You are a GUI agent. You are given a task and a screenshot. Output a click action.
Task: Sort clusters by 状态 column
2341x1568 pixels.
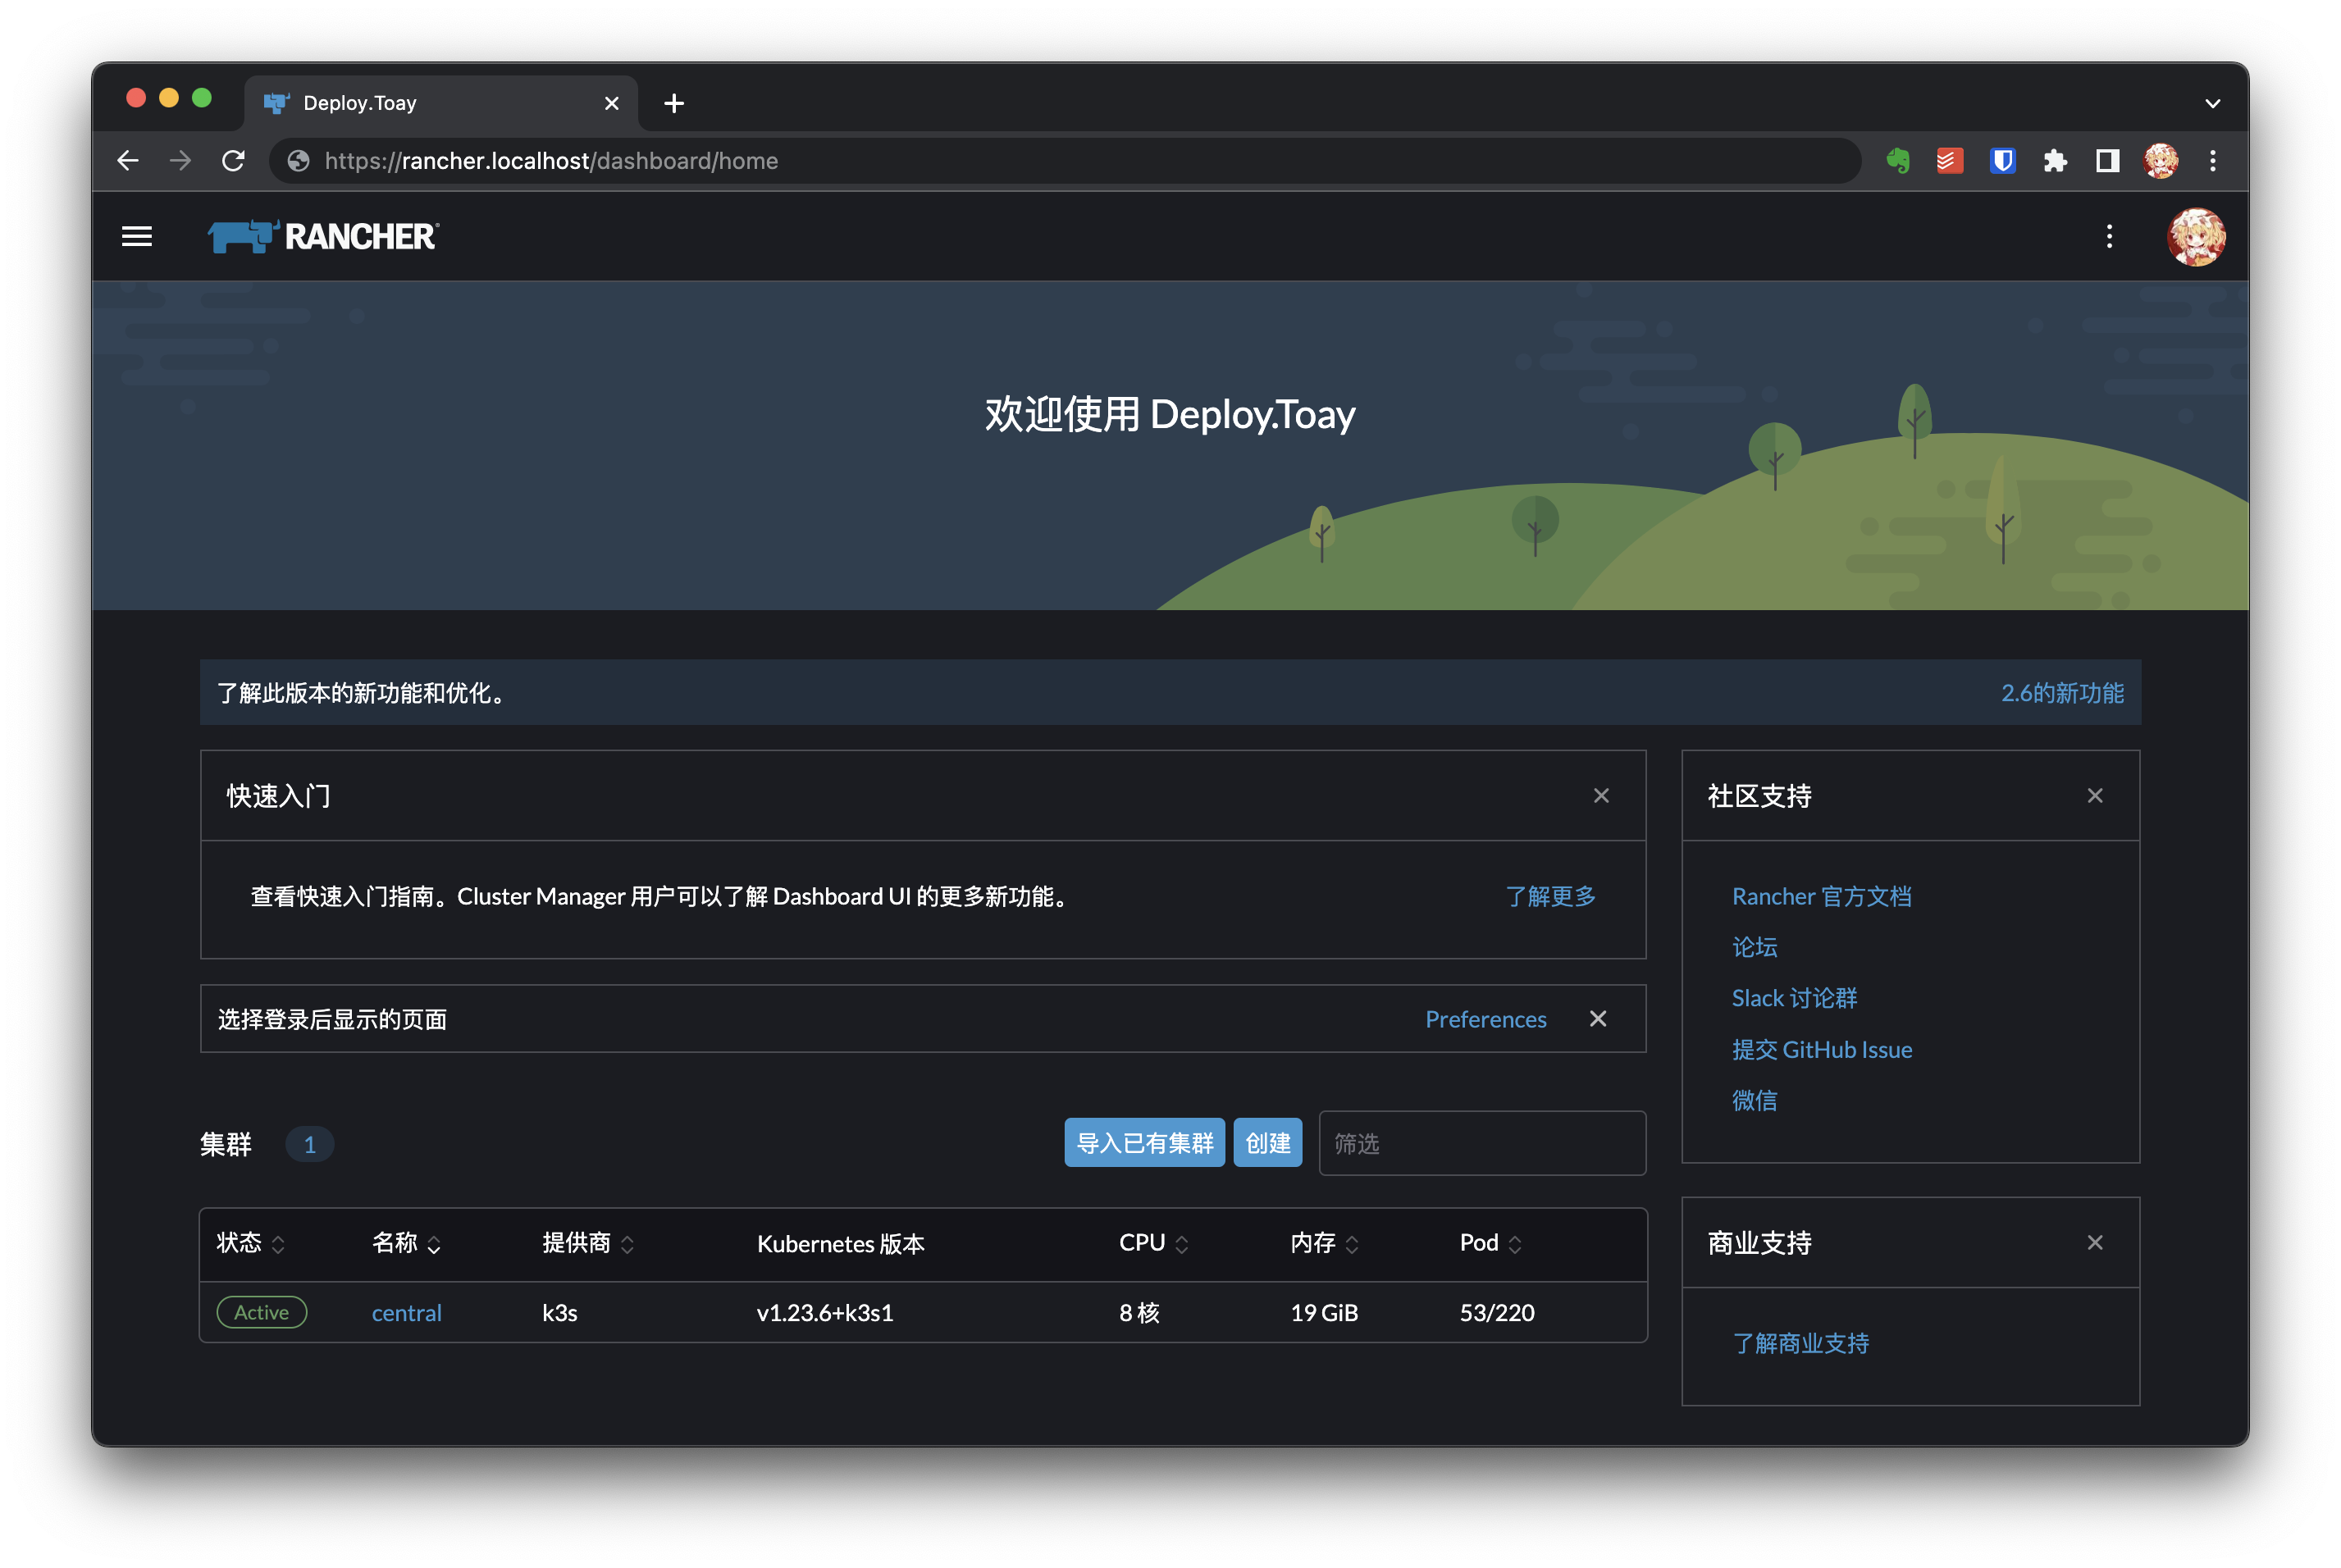pyautogui.click(x=250, y=1243)
